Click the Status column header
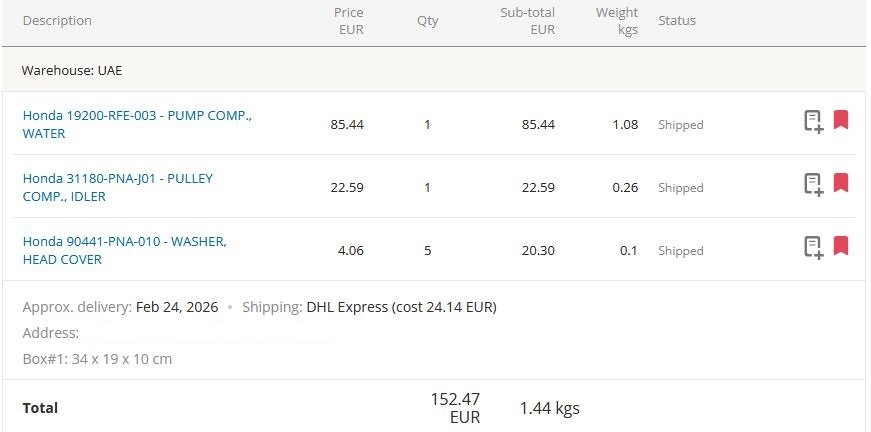The image size is (871, 432). click(677, 20)
